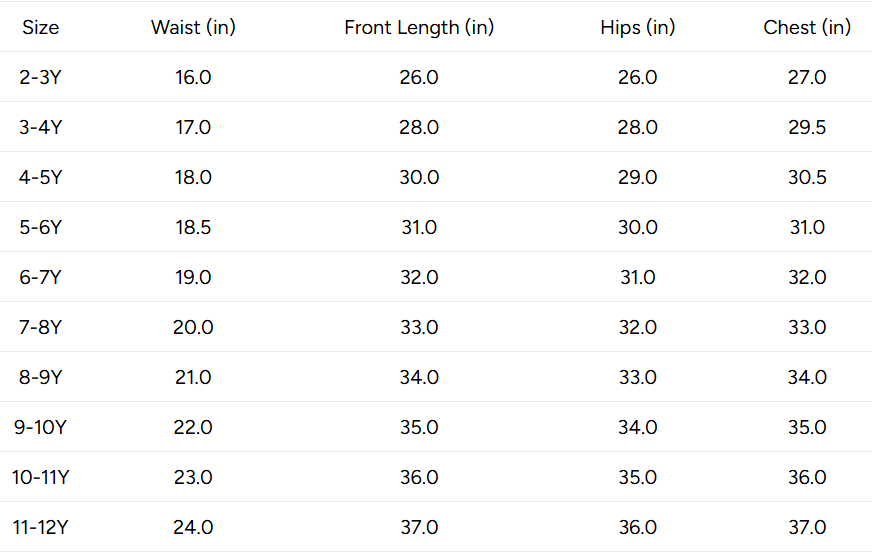Select the 11-12Y size label
Screen dimensions: 872x552
pos(40,528)
